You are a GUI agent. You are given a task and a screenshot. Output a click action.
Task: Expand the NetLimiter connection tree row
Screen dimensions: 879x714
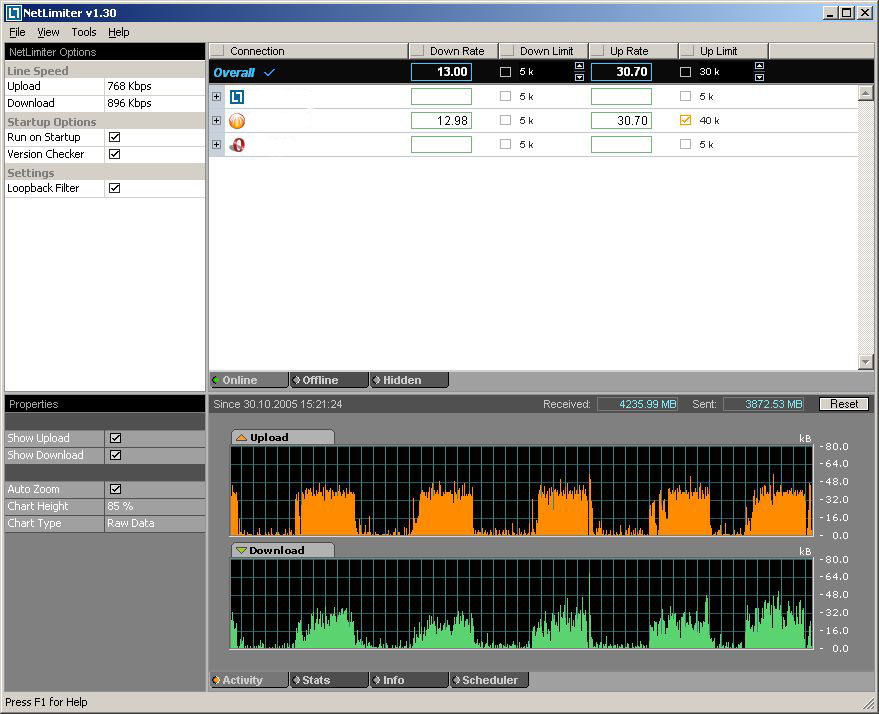pos(216,97)
